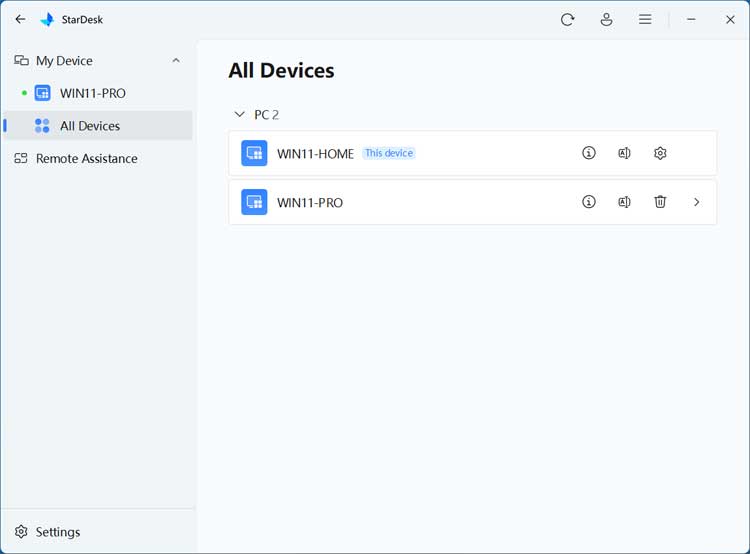This screenshot has height=554, width=750.
Task: Click the Settings gear icon in sidebar
Action: (x=21, y=532)
